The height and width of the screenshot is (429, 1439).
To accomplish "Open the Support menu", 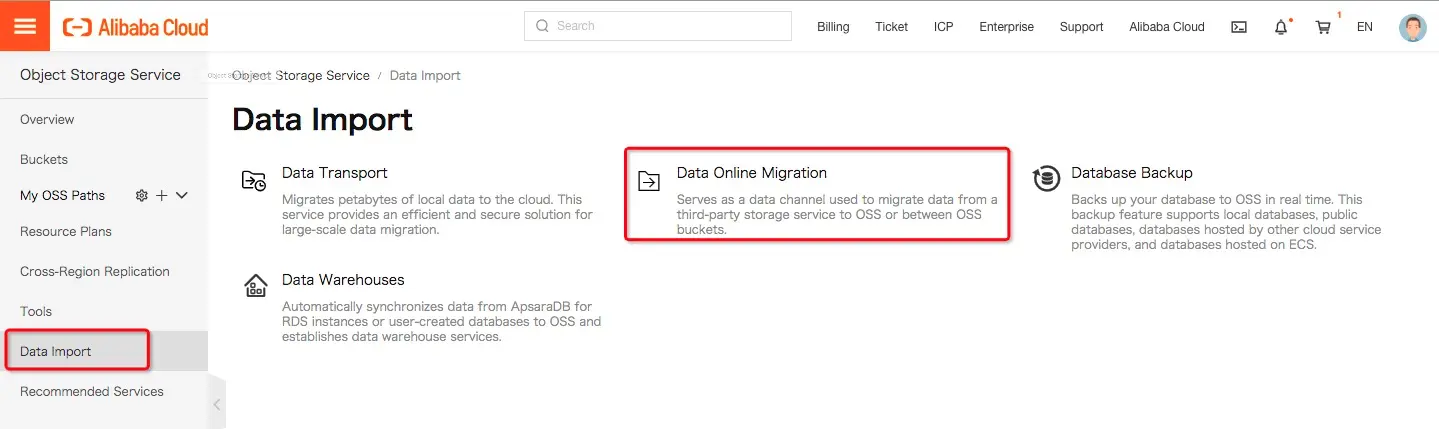I will (x=1081, y=27).
